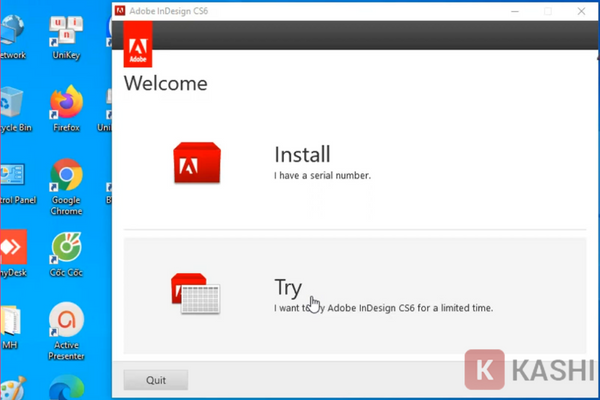Click the small Adobe icon in title bar
Viewport: 600px width, 400px height.
pos(121,11)
